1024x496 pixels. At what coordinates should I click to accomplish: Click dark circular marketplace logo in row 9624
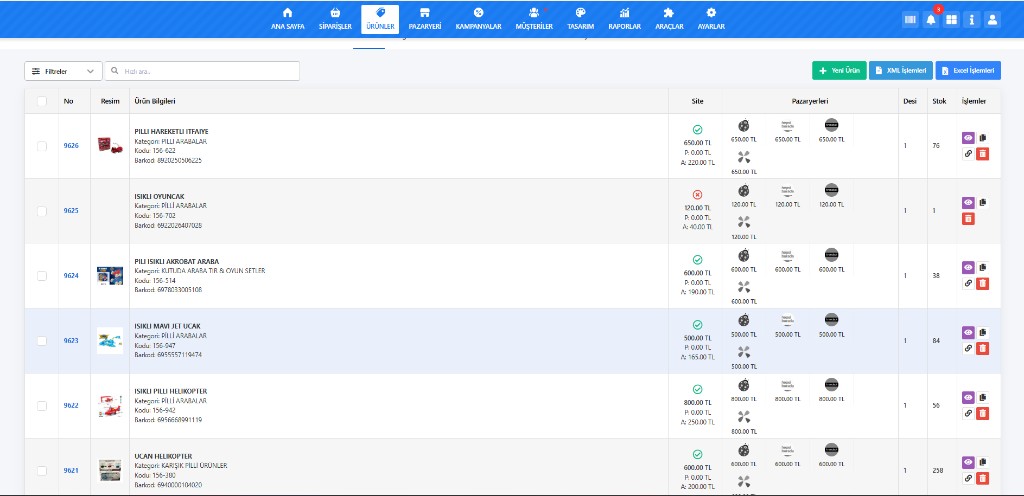(x=831, y=255)
